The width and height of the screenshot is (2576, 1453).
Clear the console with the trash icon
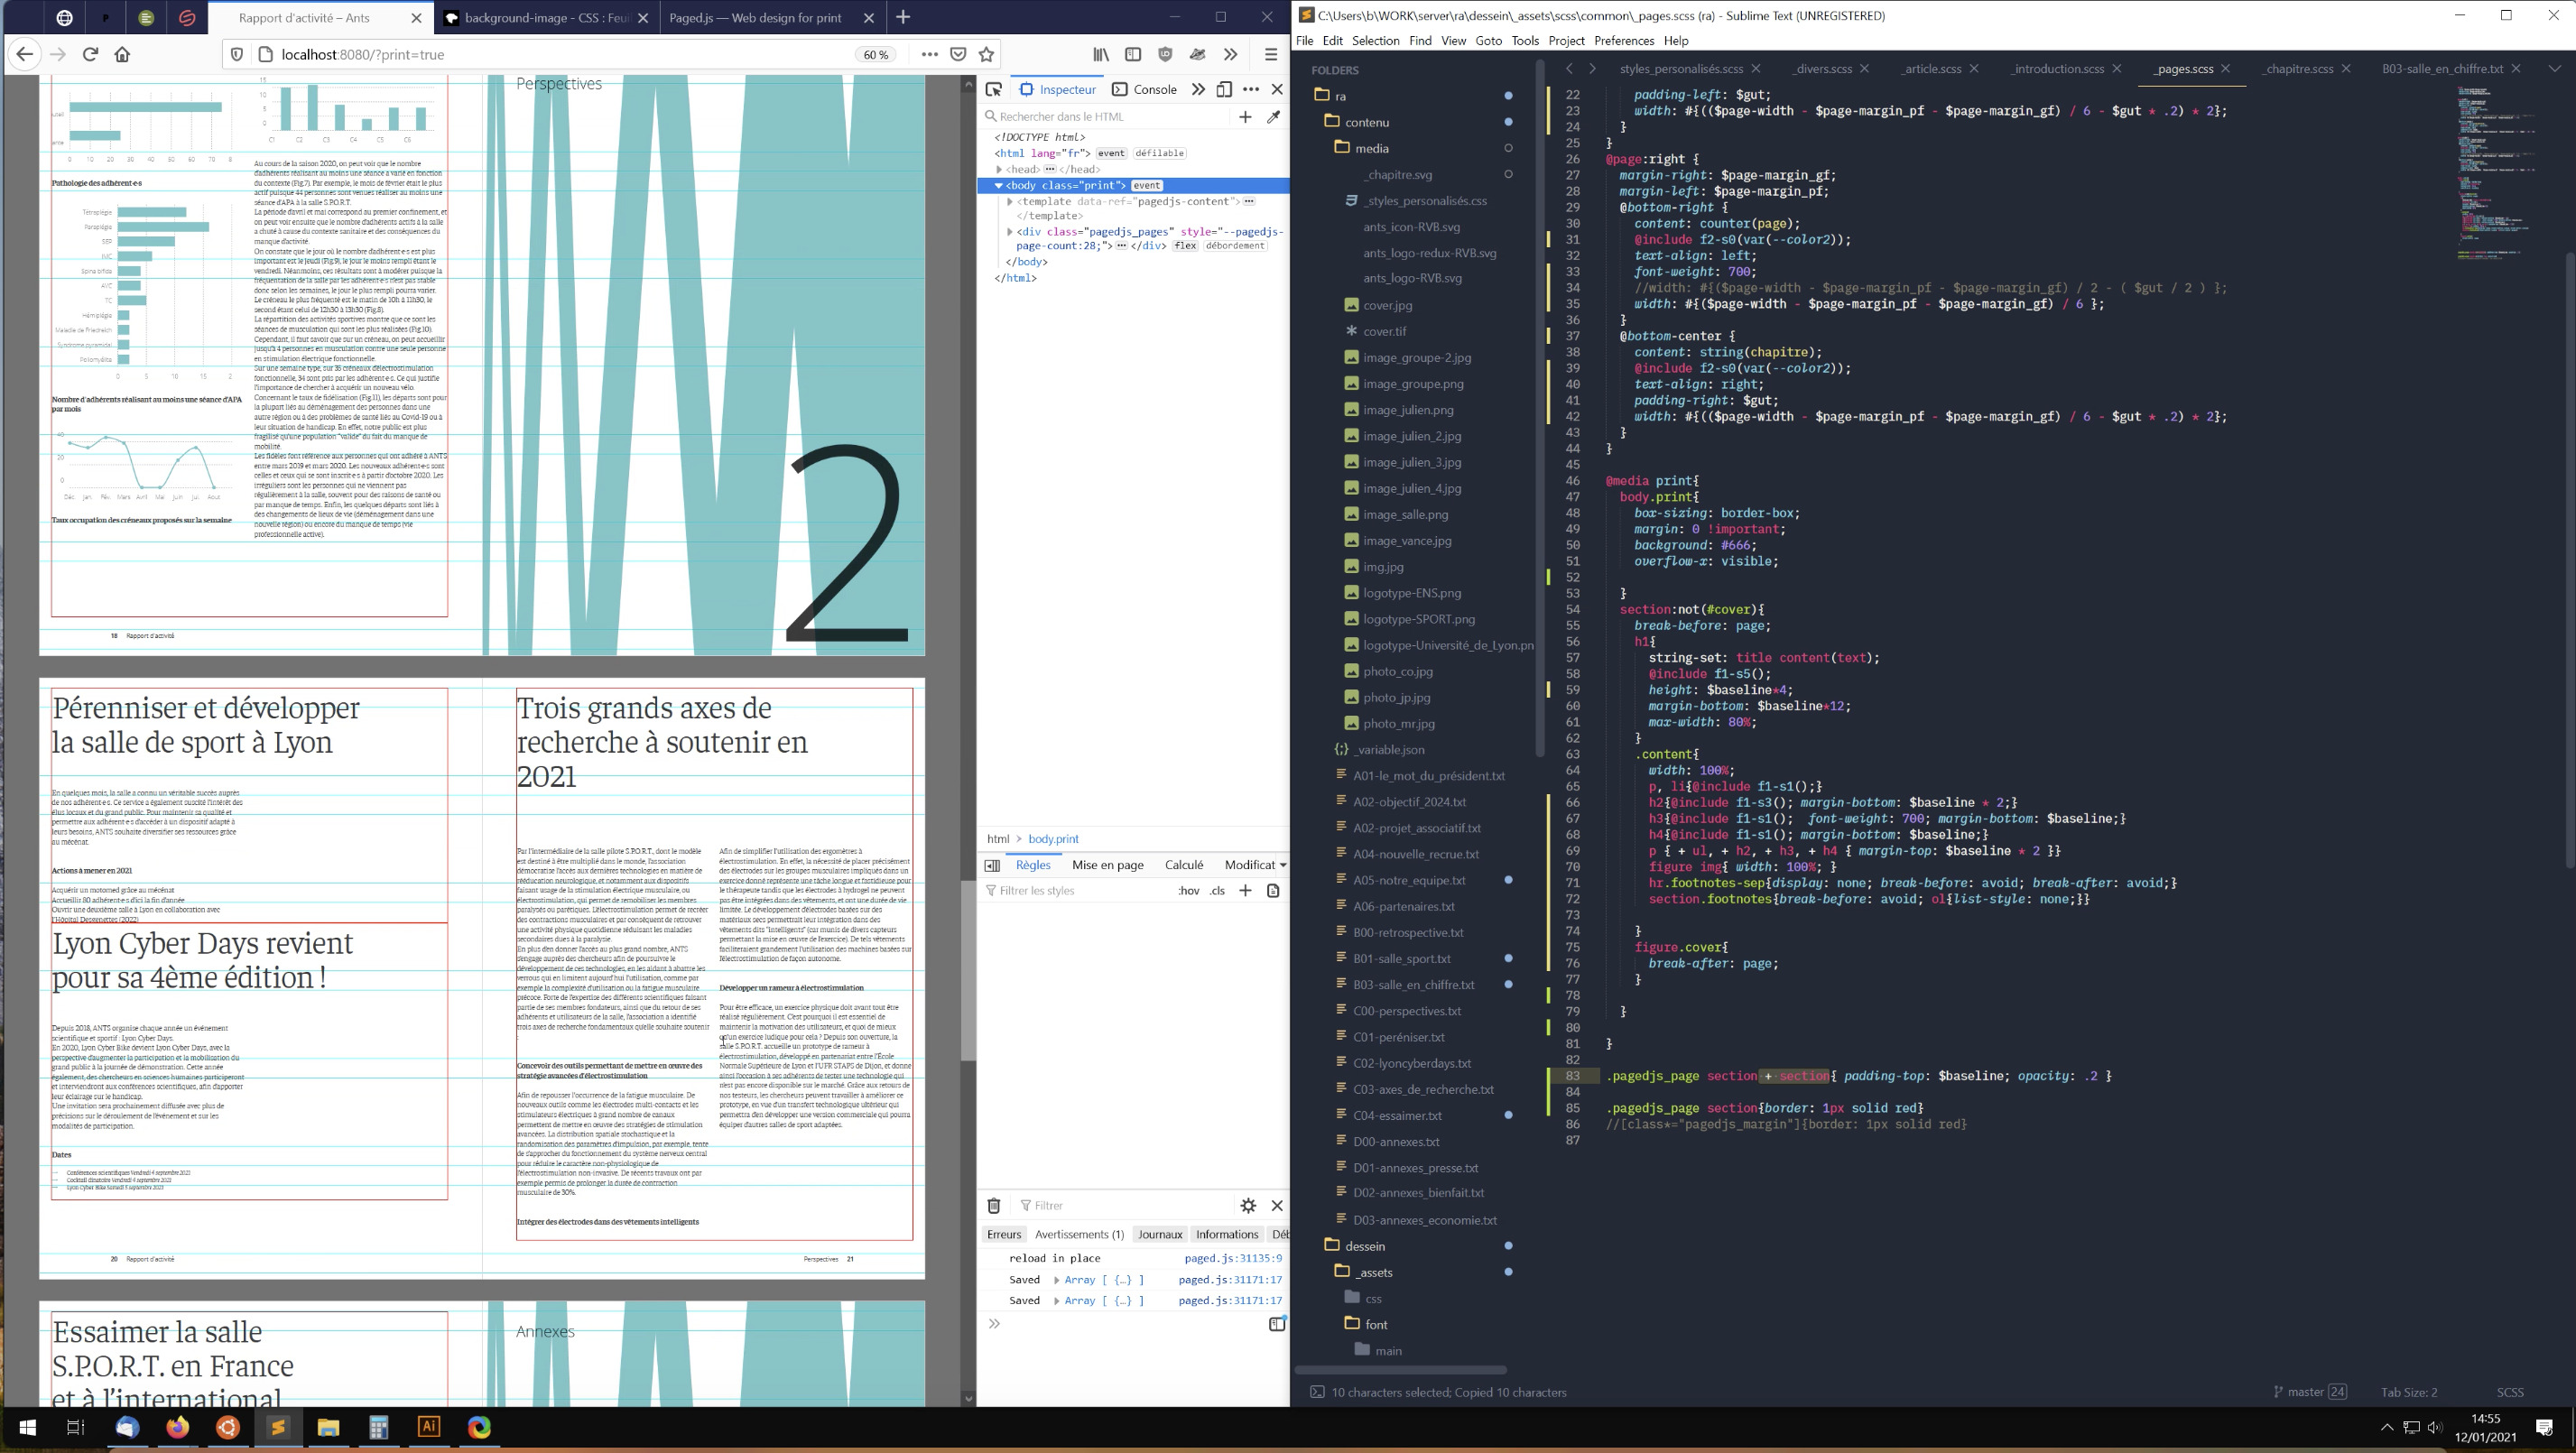(994, 1205)
